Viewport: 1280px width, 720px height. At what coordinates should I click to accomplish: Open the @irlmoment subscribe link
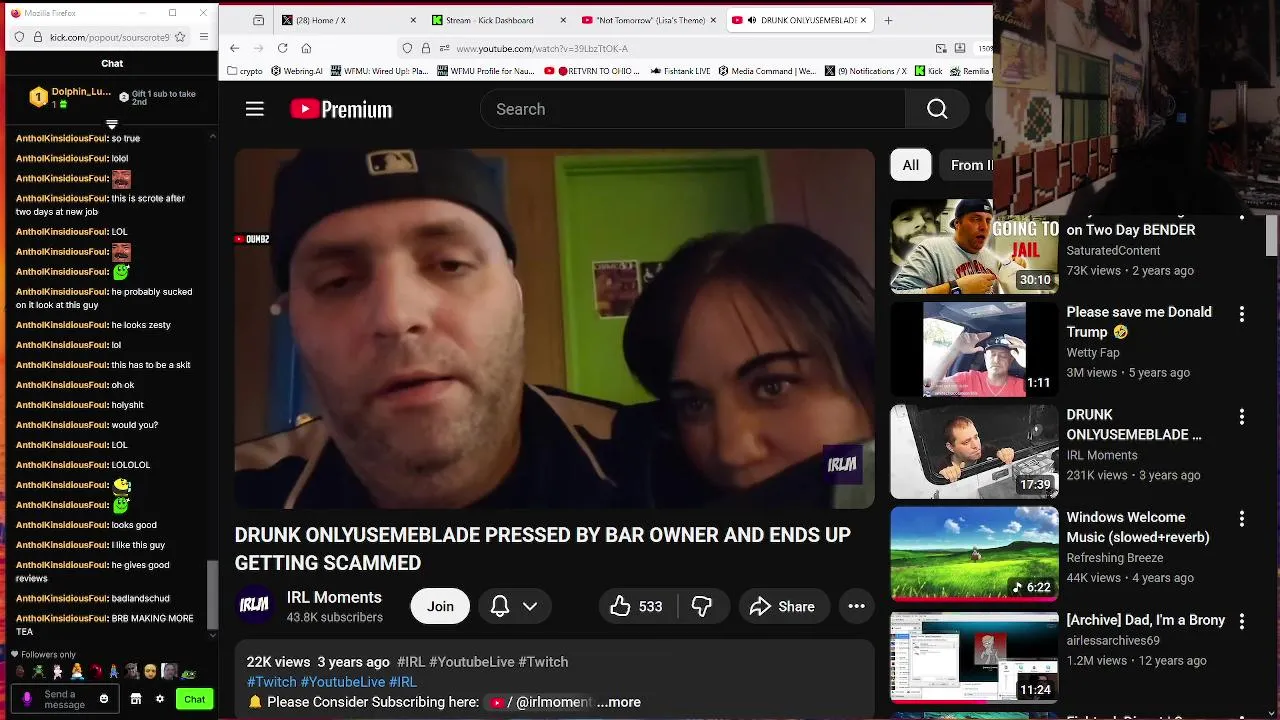[548, 702]
